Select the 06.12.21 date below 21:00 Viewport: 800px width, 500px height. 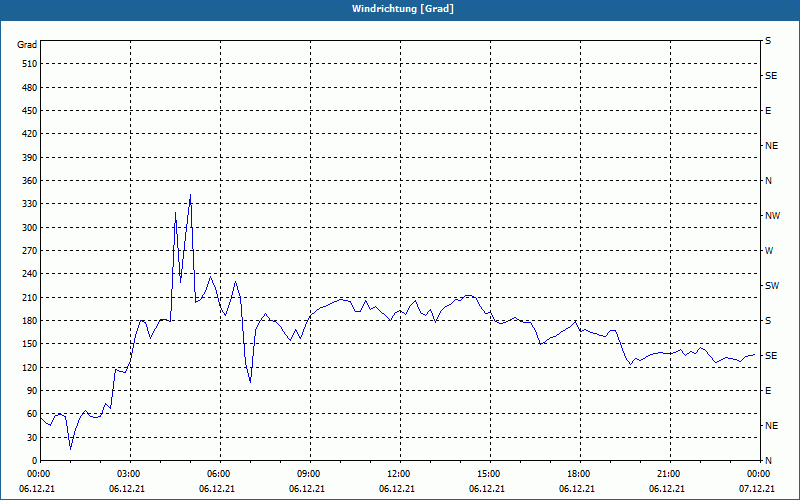point(667,489)
